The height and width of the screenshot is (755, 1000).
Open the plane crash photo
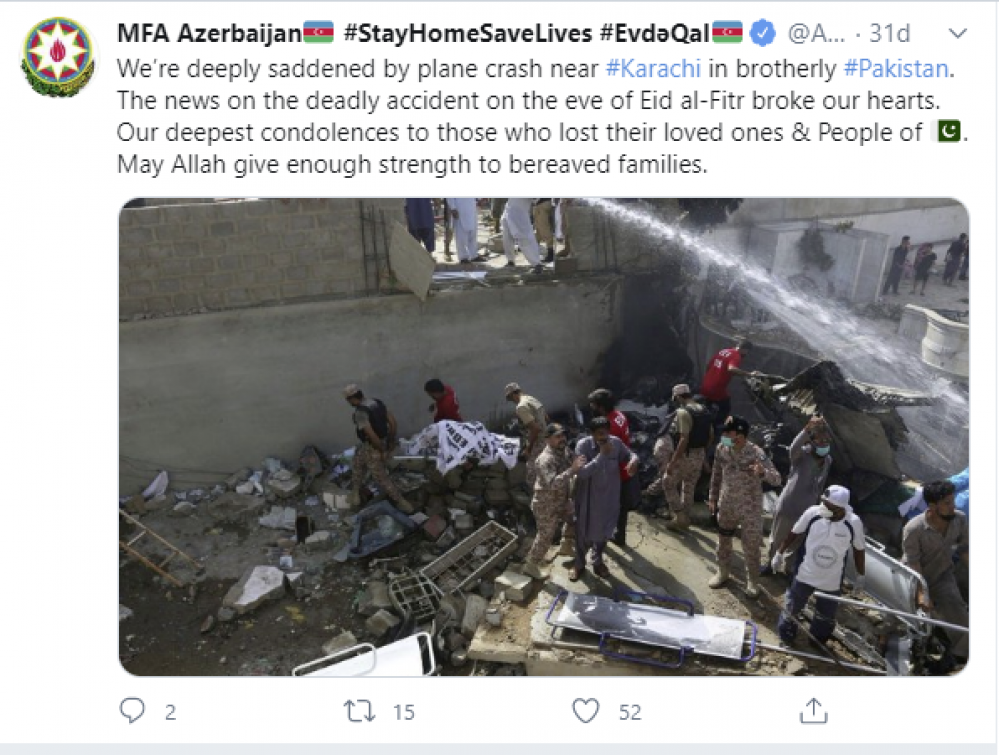(544, 437)
